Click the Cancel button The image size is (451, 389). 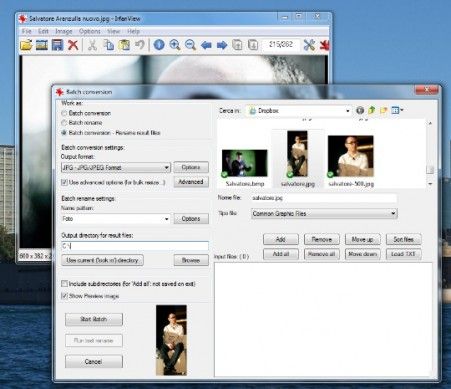click(x=94, y=362)
